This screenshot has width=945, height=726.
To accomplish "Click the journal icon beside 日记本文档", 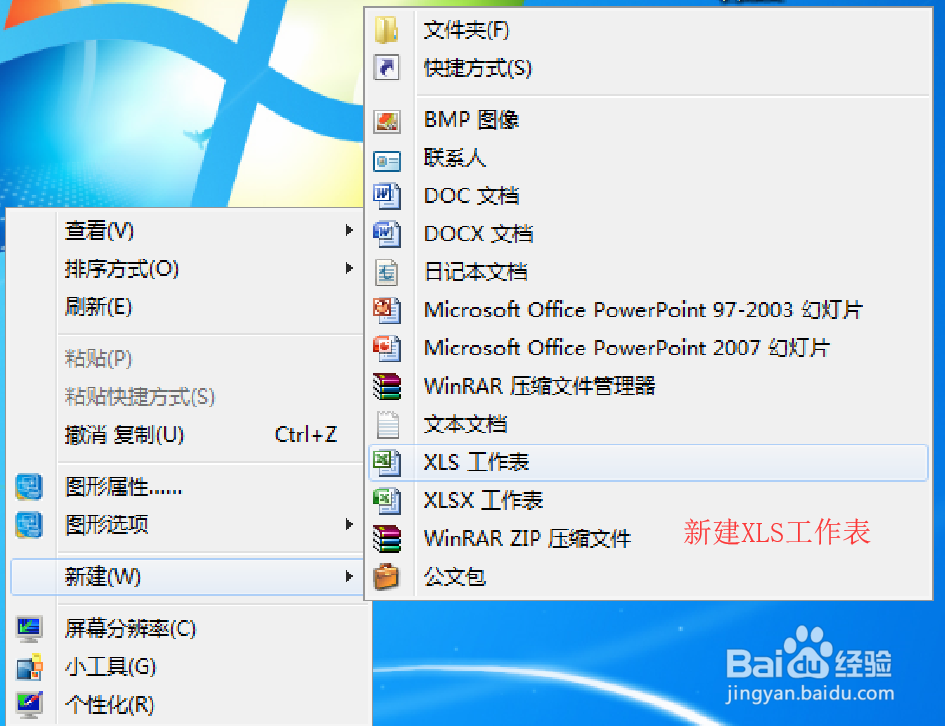I will (x=386, y=272).
